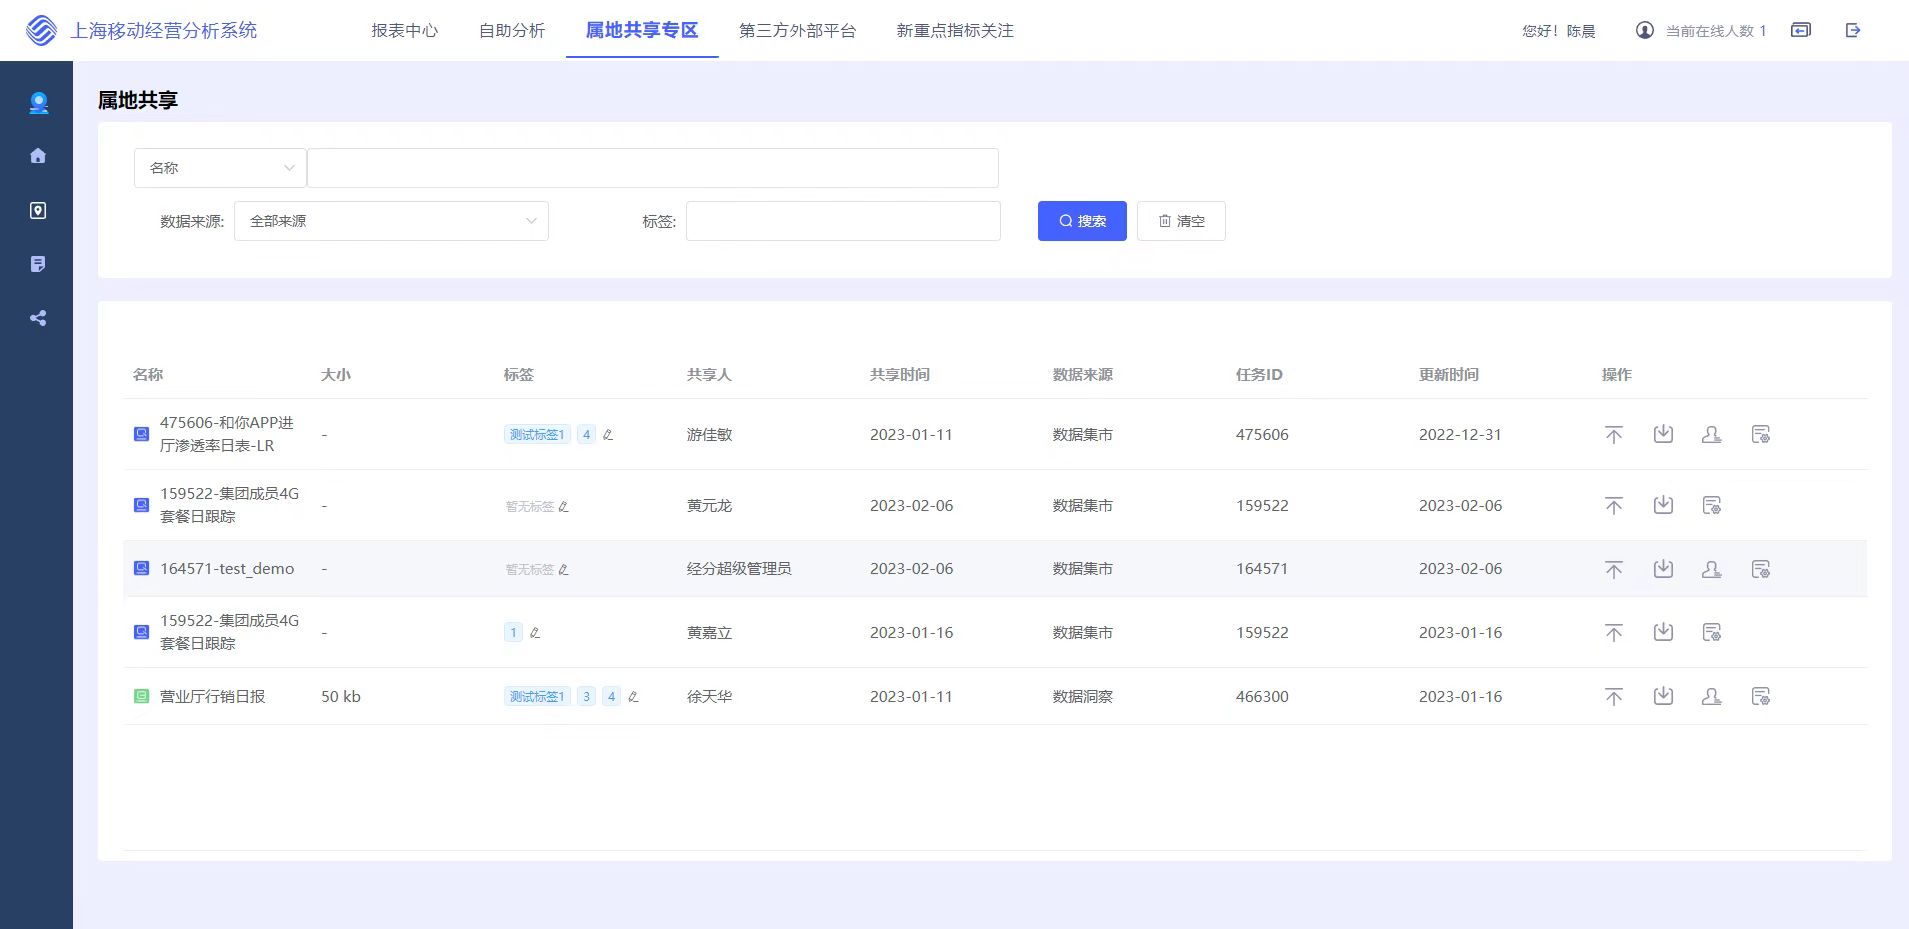Select the 属地共享专区 tab
The width and height of the screenshot is (1909, 929).
point(642,31)
